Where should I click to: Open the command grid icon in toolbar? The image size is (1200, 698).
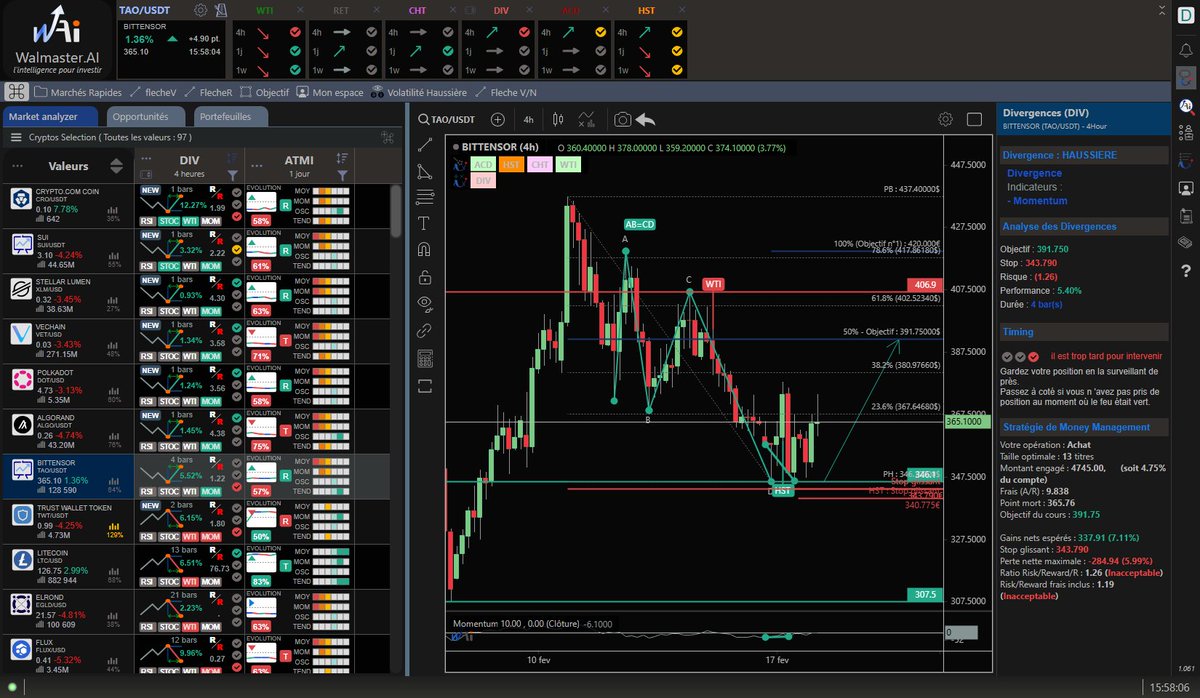[16, 91]
